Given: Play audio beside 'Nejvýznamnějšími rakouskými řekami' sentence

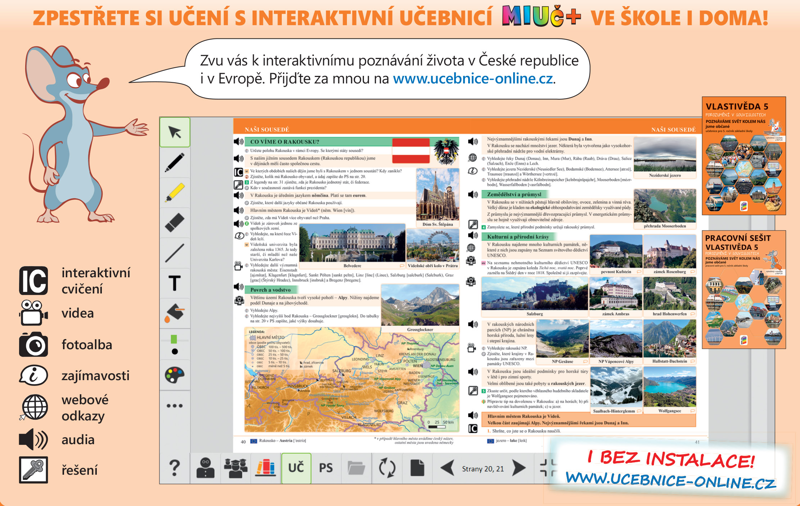Looking at the screenshot, I should (x=473, y=142).
